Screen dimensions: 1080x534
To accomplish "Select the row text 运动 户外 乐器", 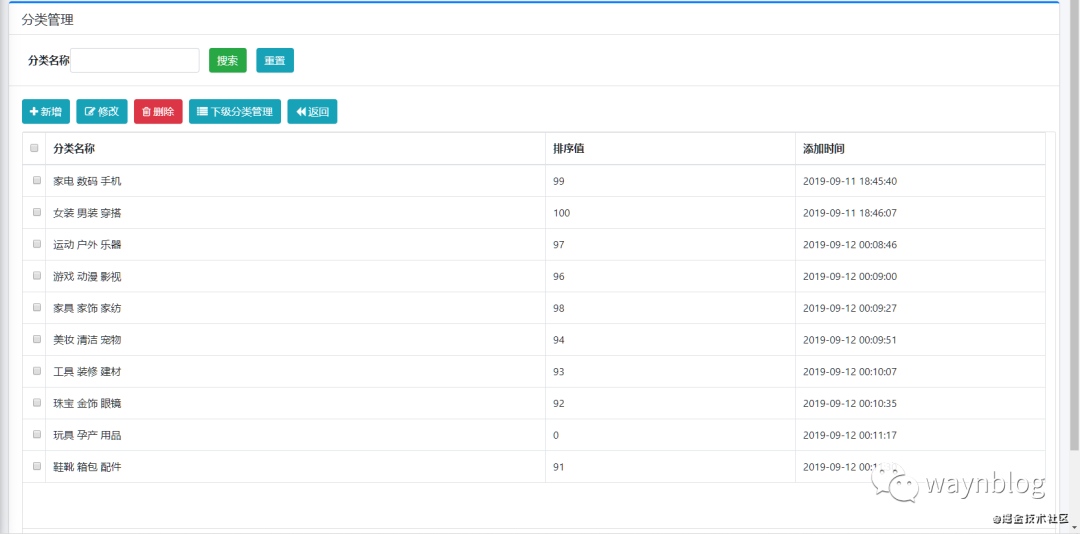I will coord(87,245).
